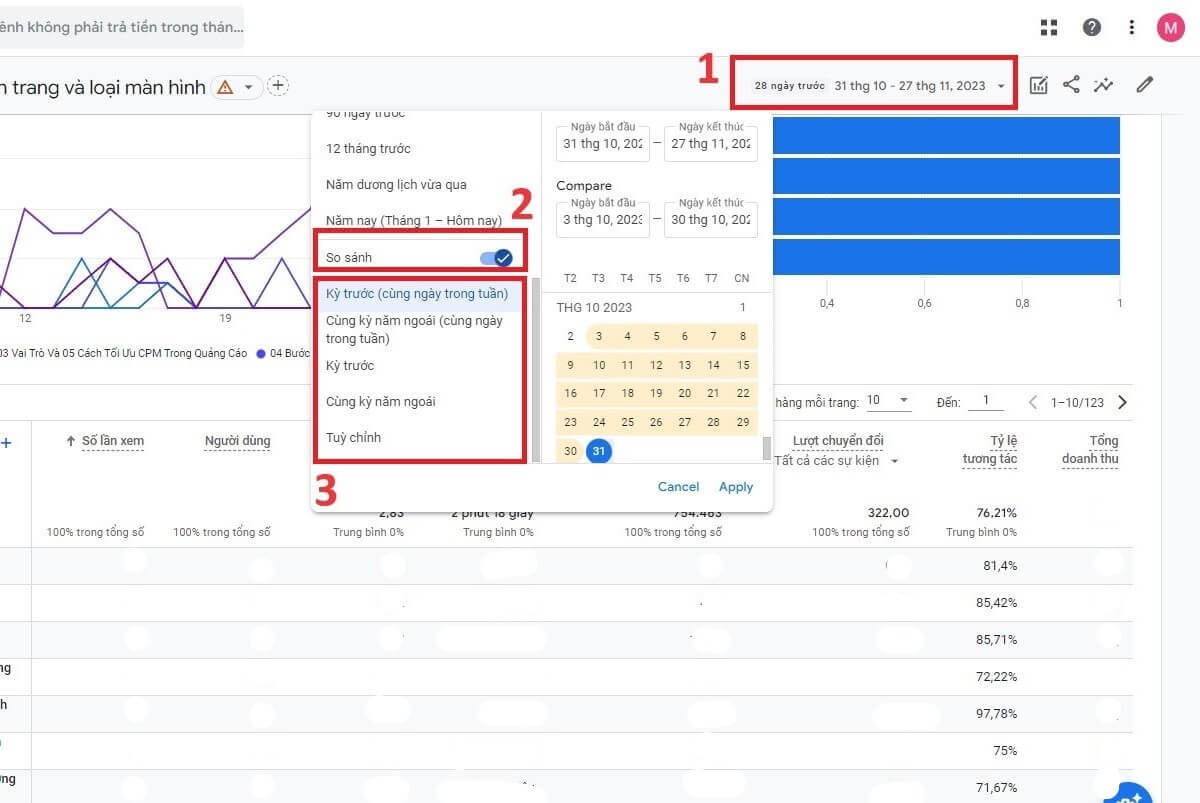The image size is (1200, 803).
Task: Select day 19 in October calendar
Action: point(656,394)
